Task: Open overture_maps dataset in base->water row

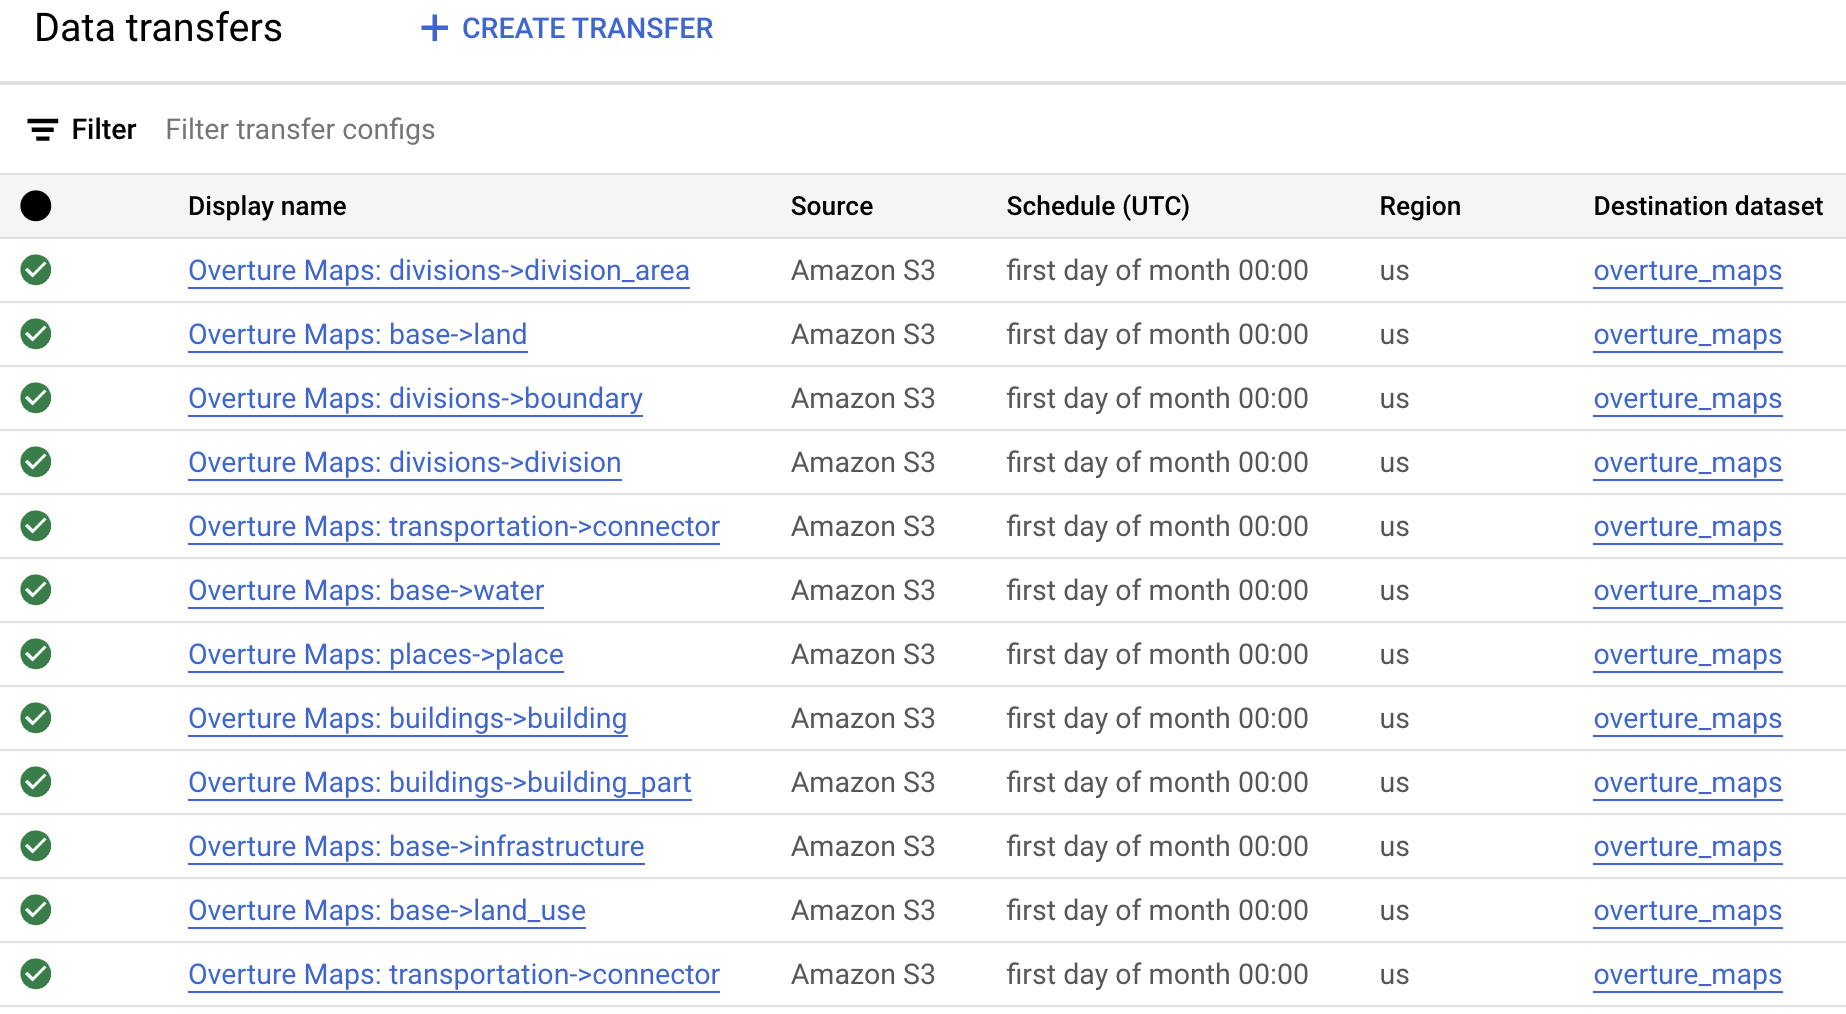Action: coord(1688,591)
